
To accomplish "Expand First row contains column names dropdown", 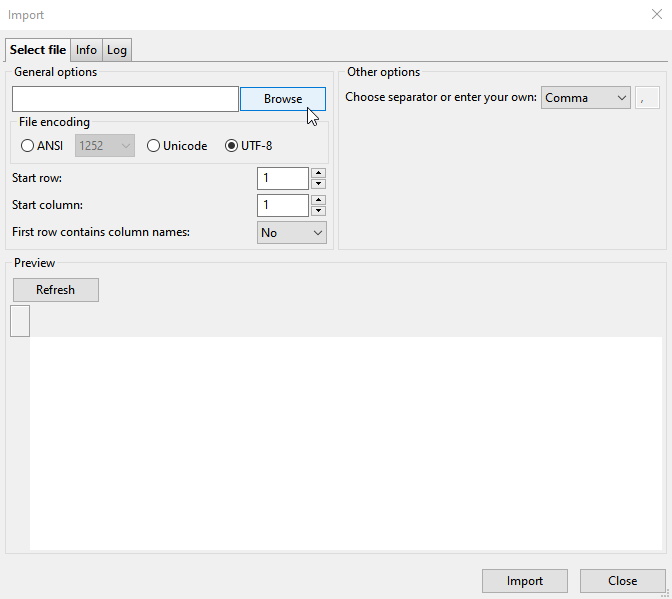I will coord(292,232).
